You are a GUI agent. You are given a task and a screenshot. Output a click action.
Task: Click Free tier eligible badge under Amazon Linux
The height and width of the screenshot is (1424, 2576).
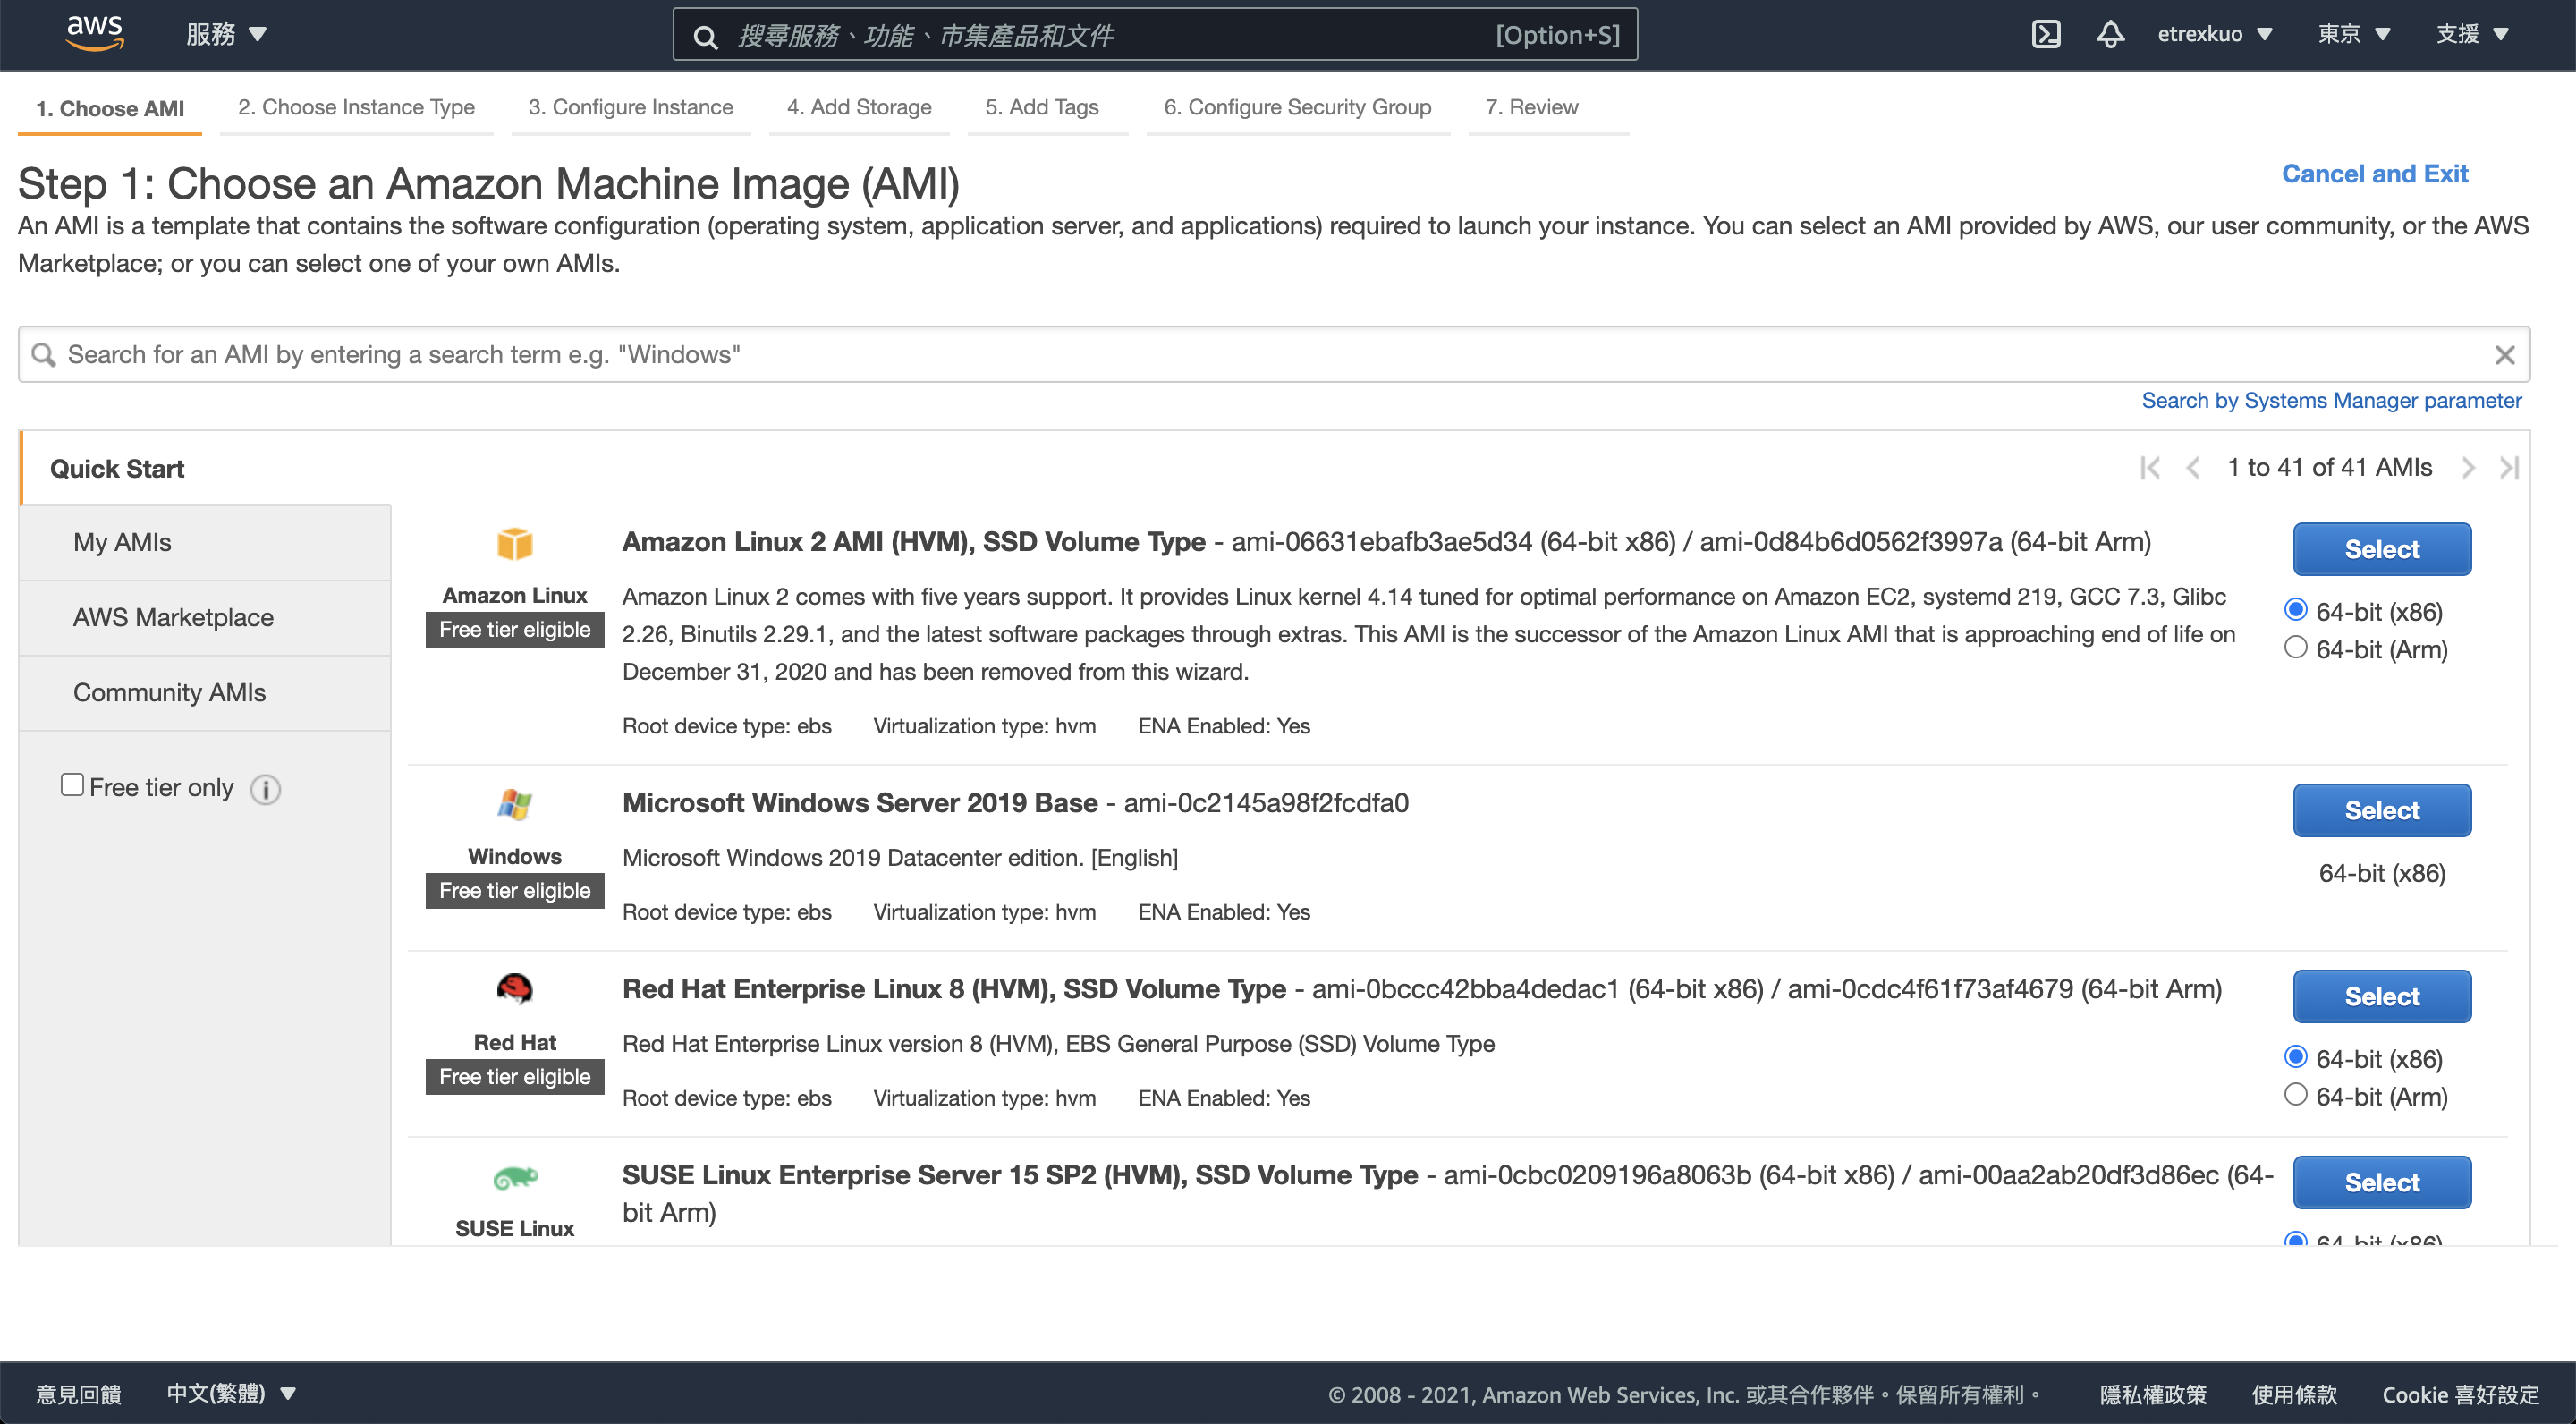click(x=515, y=630)
